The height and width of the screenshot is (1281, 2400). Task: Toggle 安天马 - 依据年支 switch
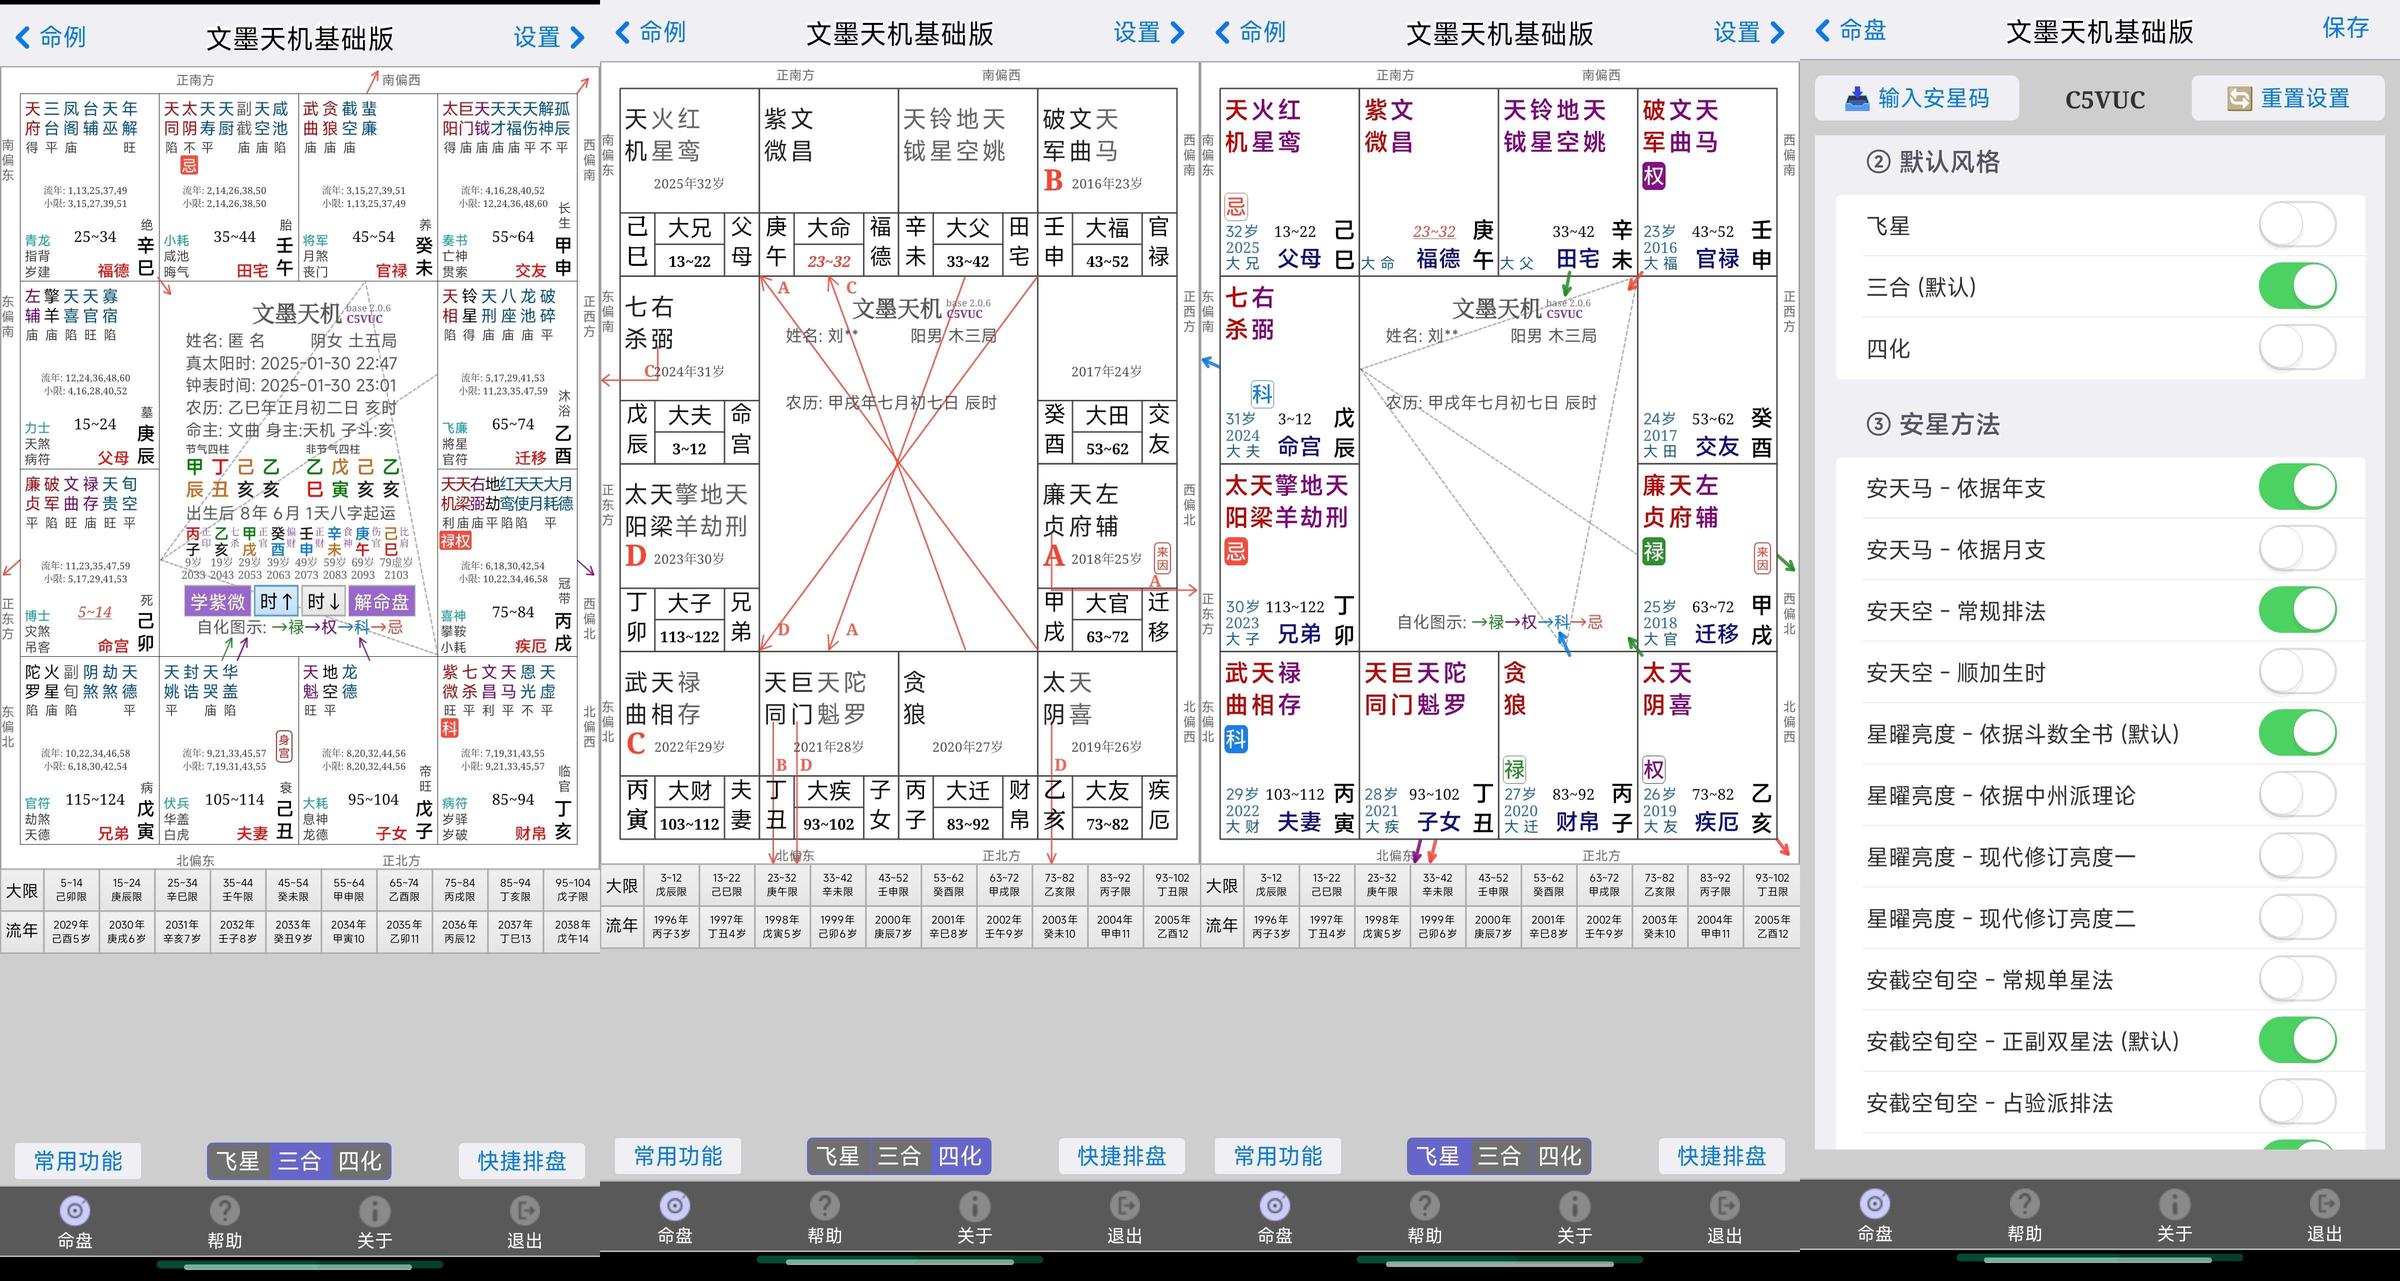tap(2297, 488)
